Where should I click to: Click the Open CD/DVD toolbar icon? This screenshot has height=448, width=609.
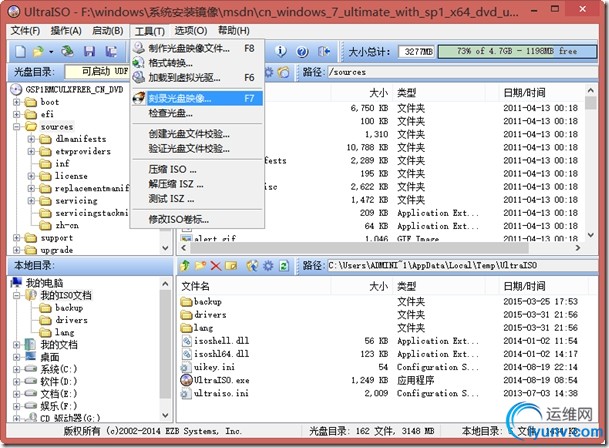pos(68,51)
